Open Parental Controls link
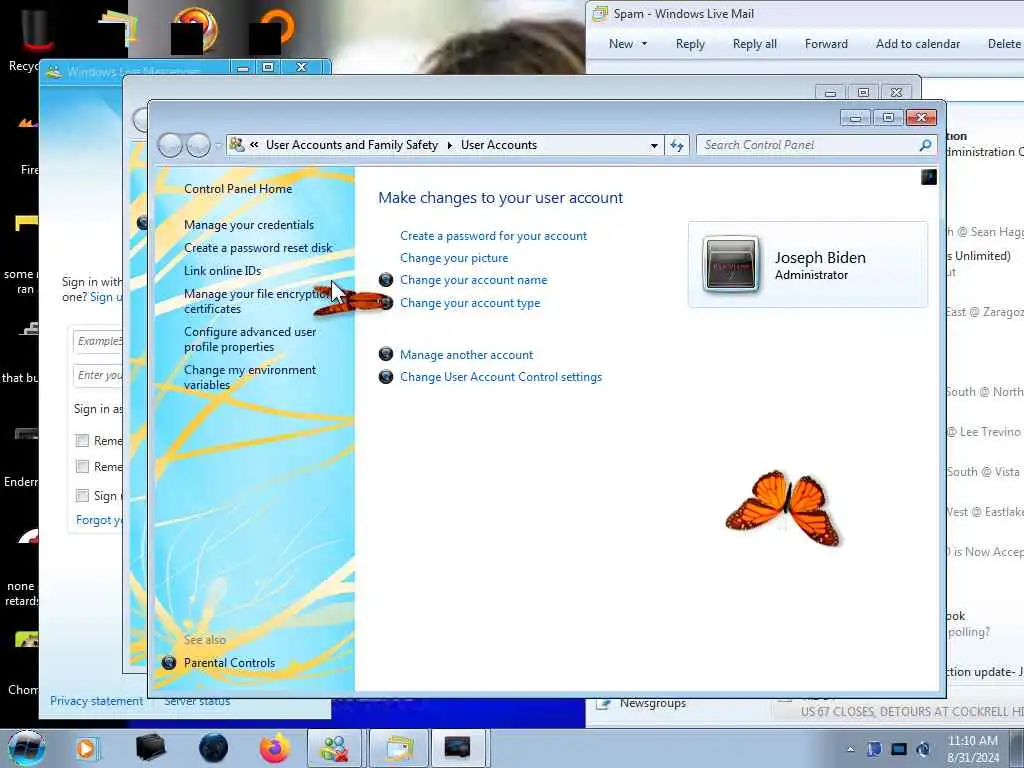Image resolution: width=1024 pixels, height=768 pixels. (229, 663)
